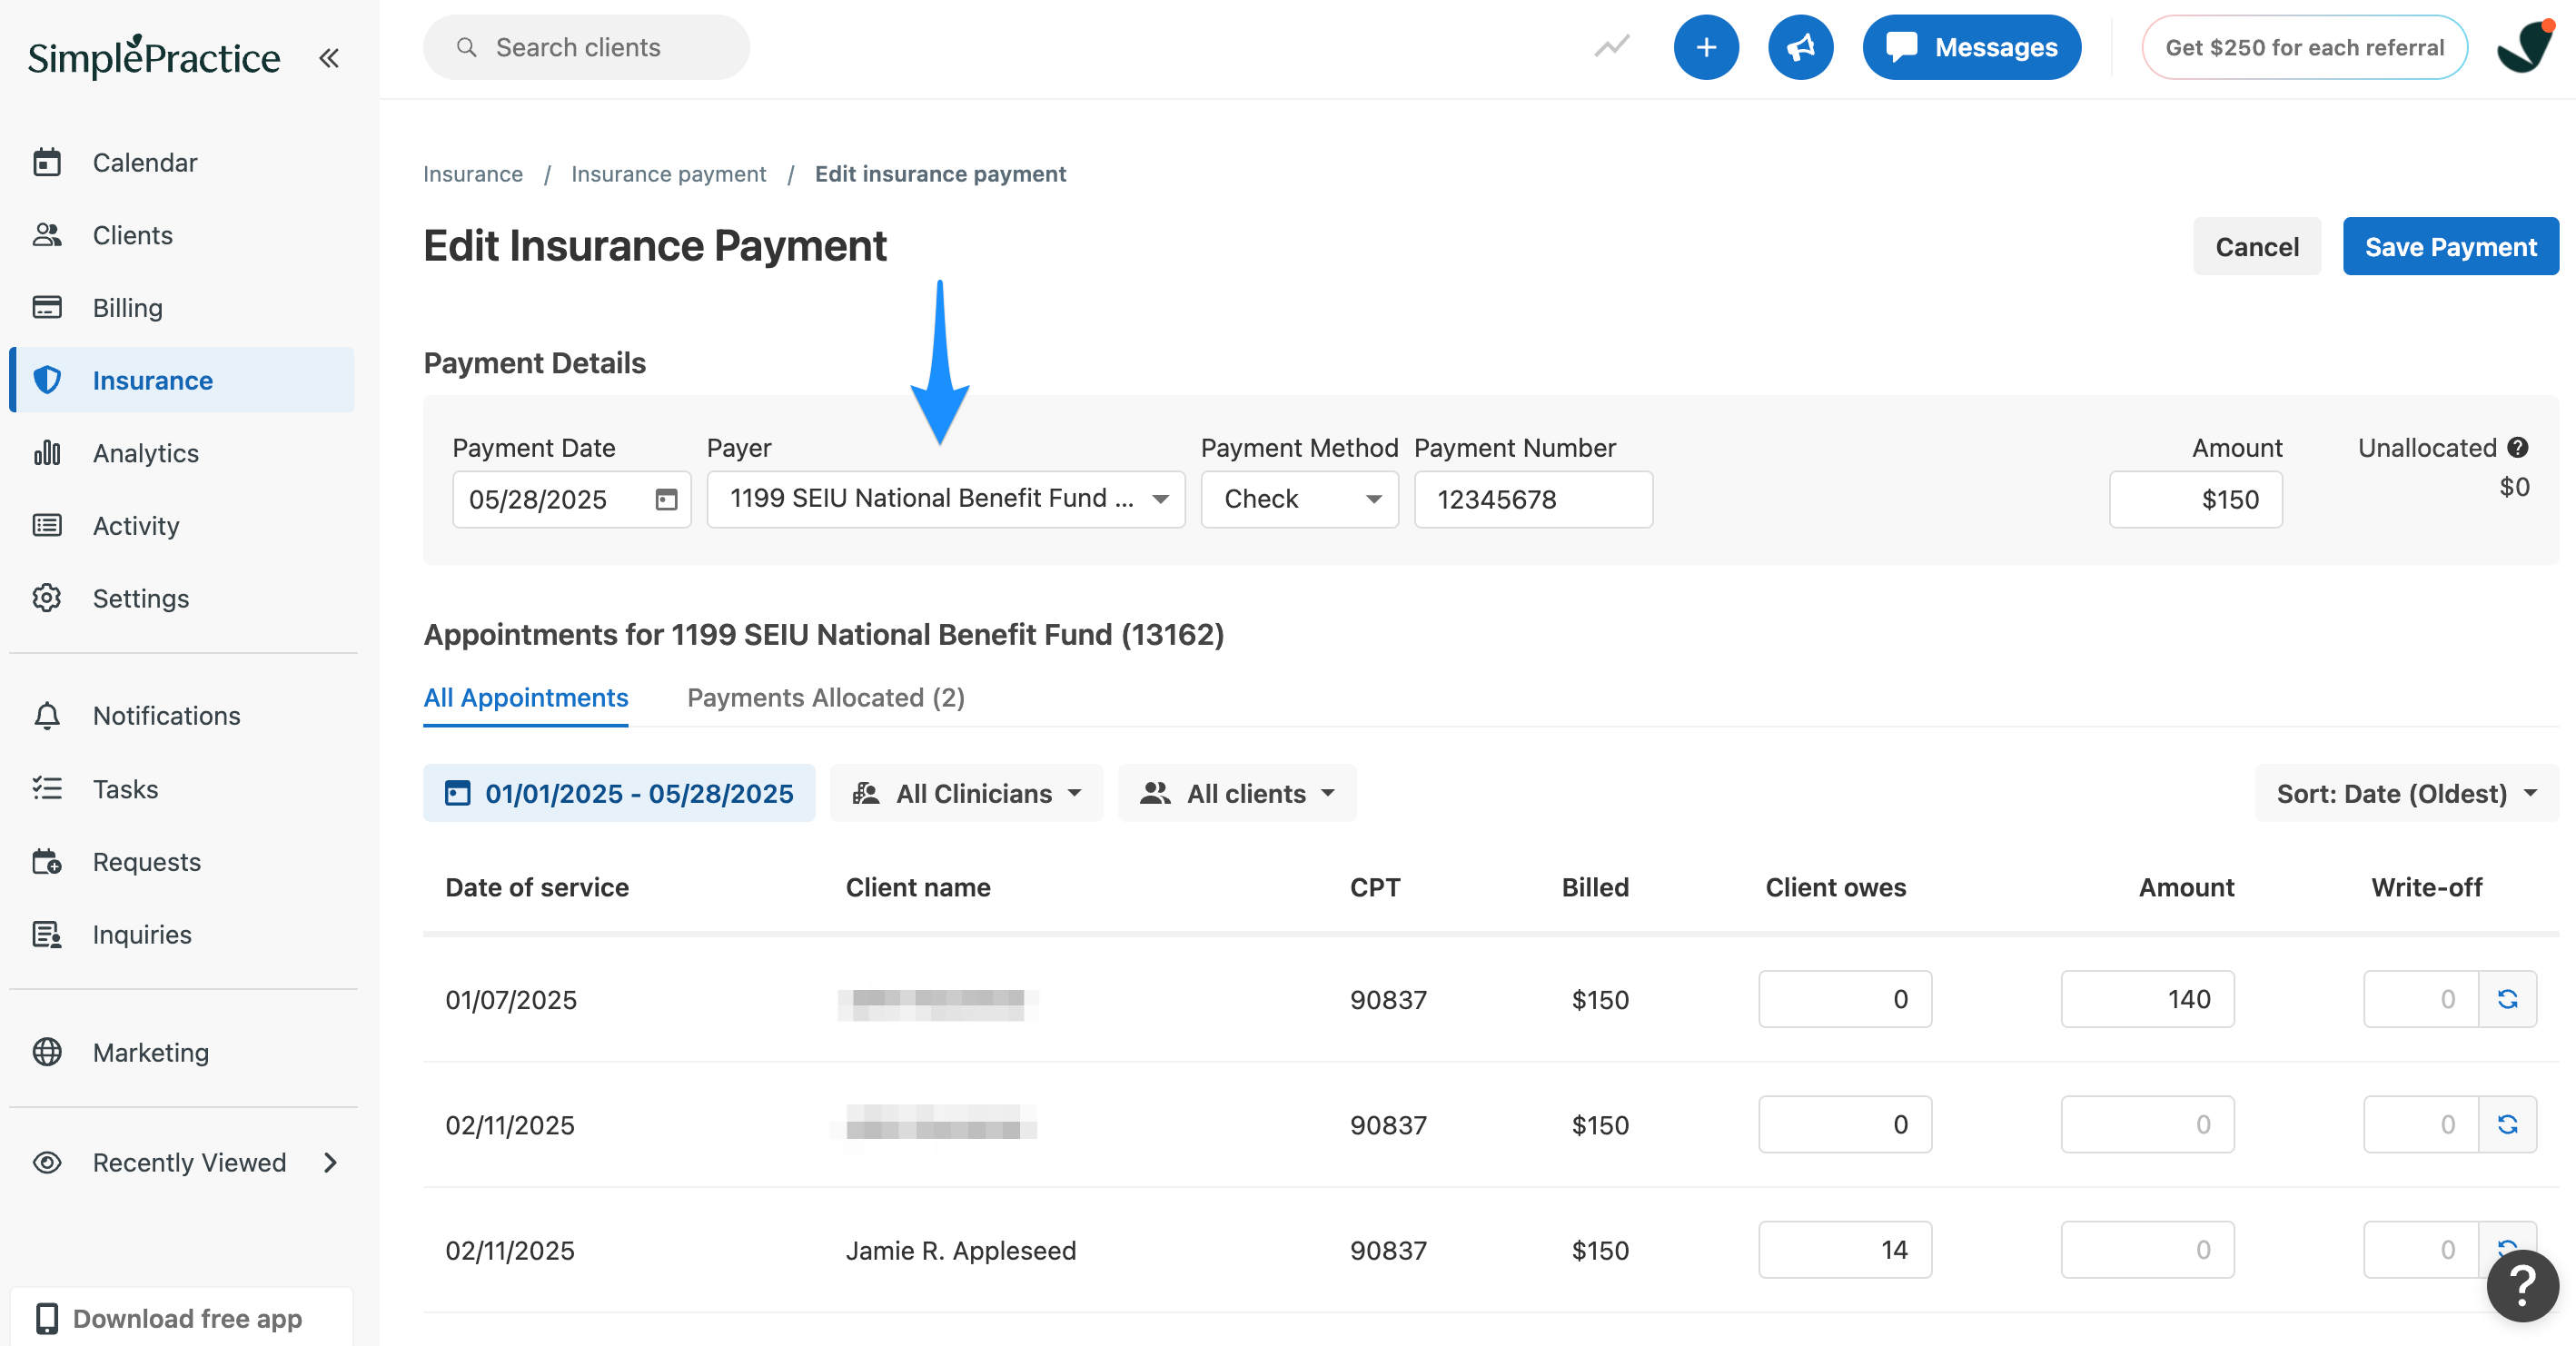Click the 01/07/2025 date of service cell
This screenshot has width=2576, height=1346.
coord(511,1000)
